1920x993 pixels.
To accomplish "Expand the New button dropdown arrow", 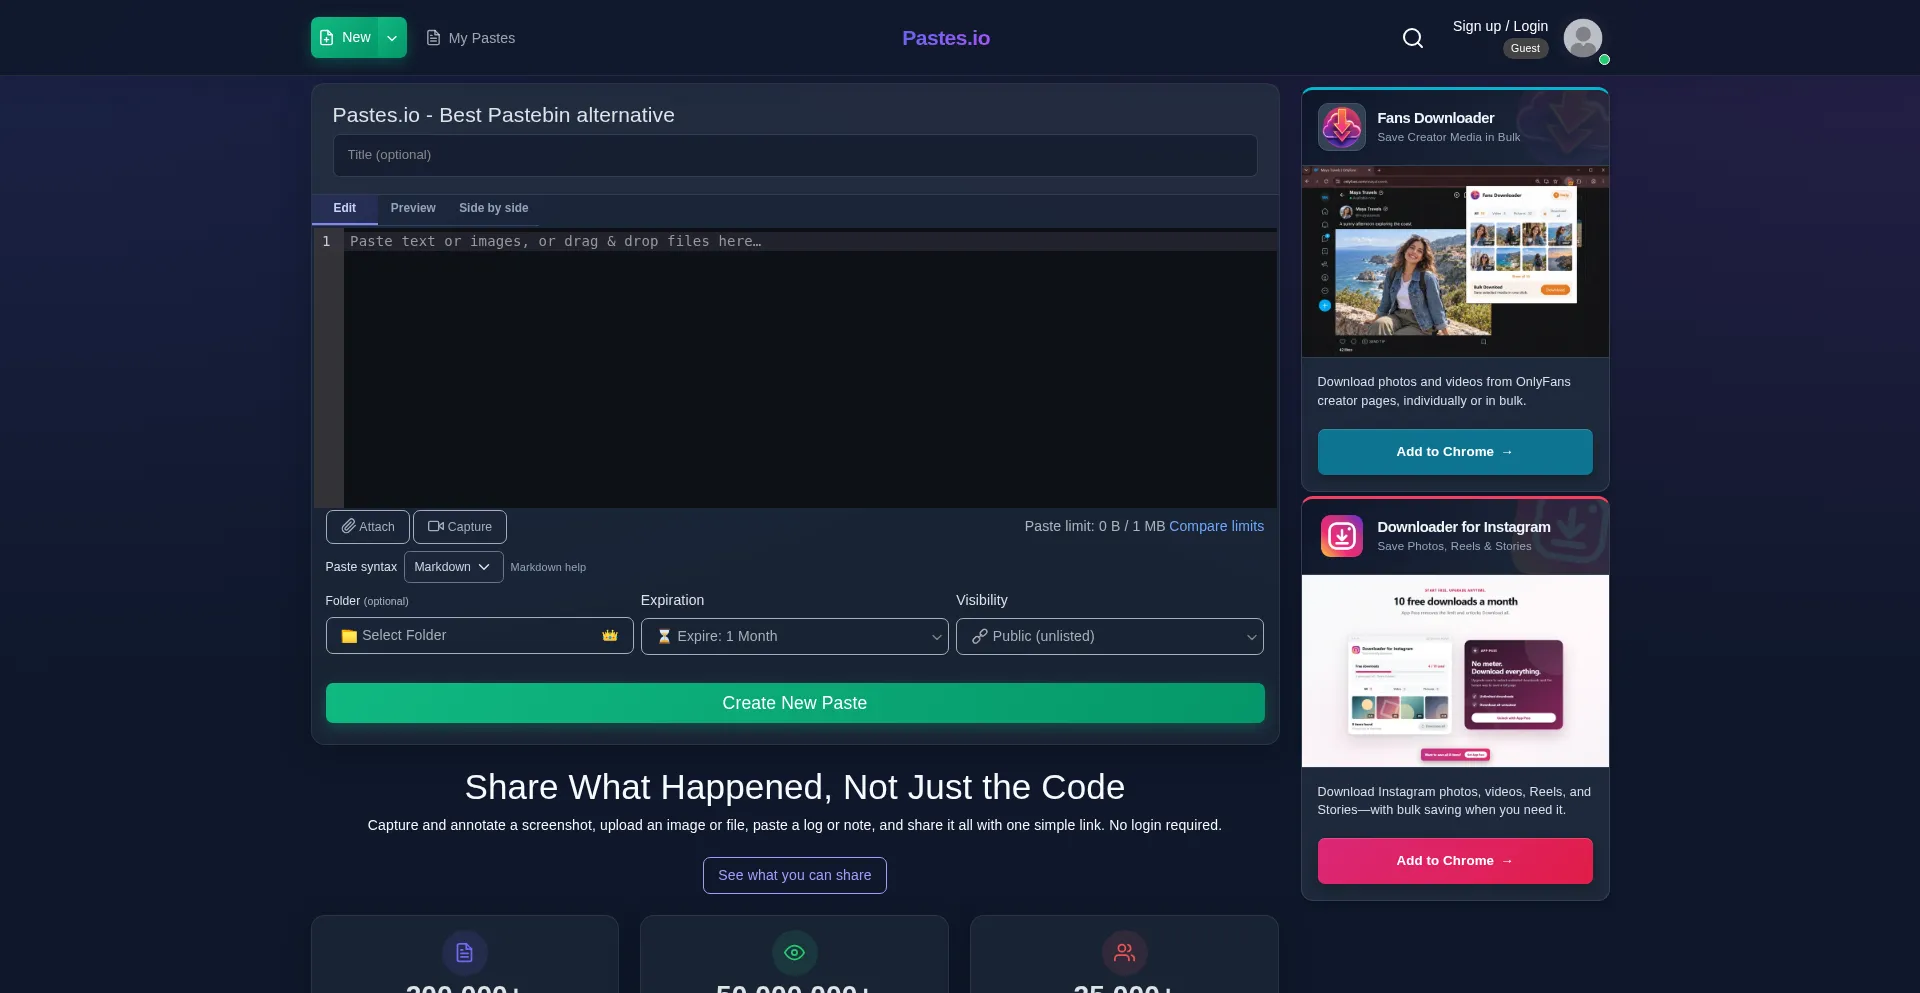I will (392, 38).
